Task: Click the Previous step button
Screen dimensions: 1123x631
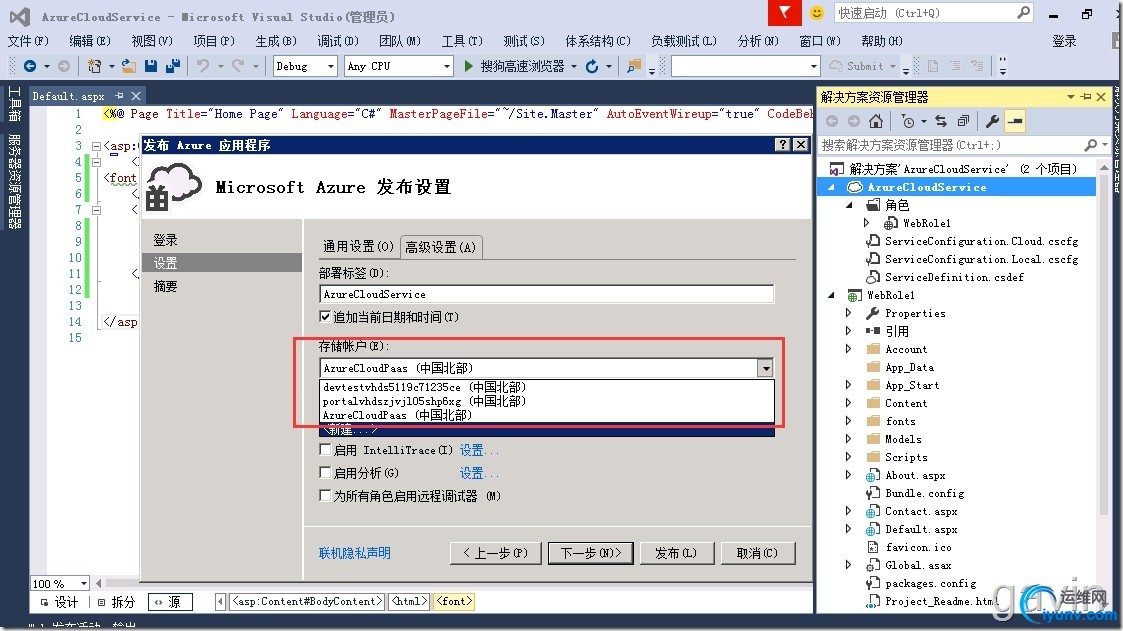Action: 496,553
